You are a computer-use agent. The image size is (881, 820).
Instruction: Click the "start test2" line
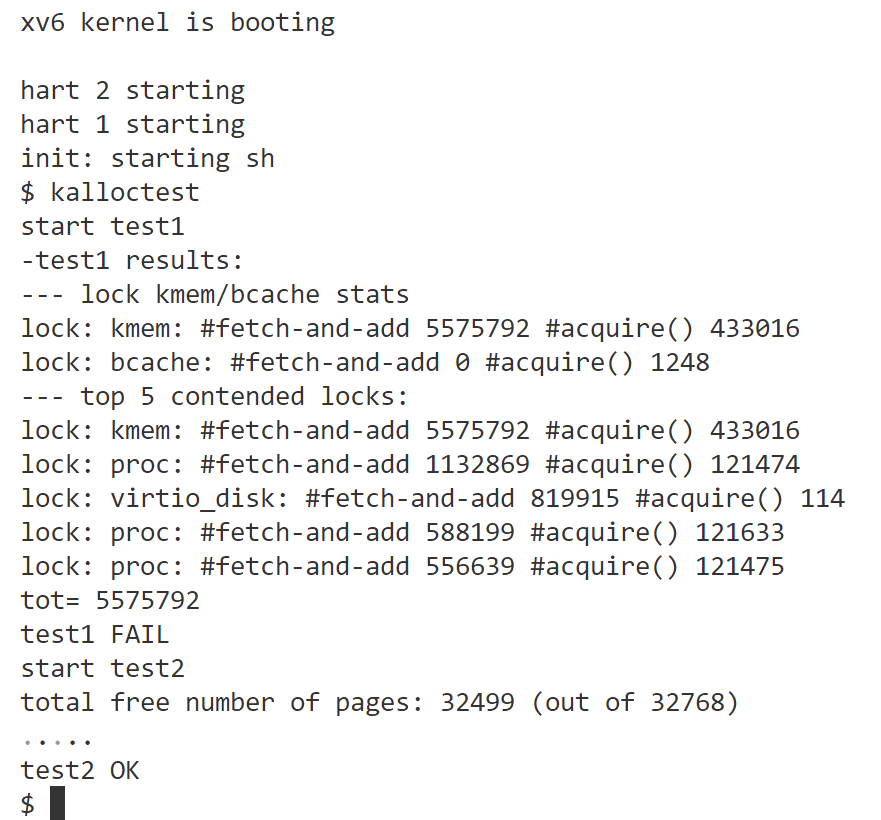(x=102, y=668)
